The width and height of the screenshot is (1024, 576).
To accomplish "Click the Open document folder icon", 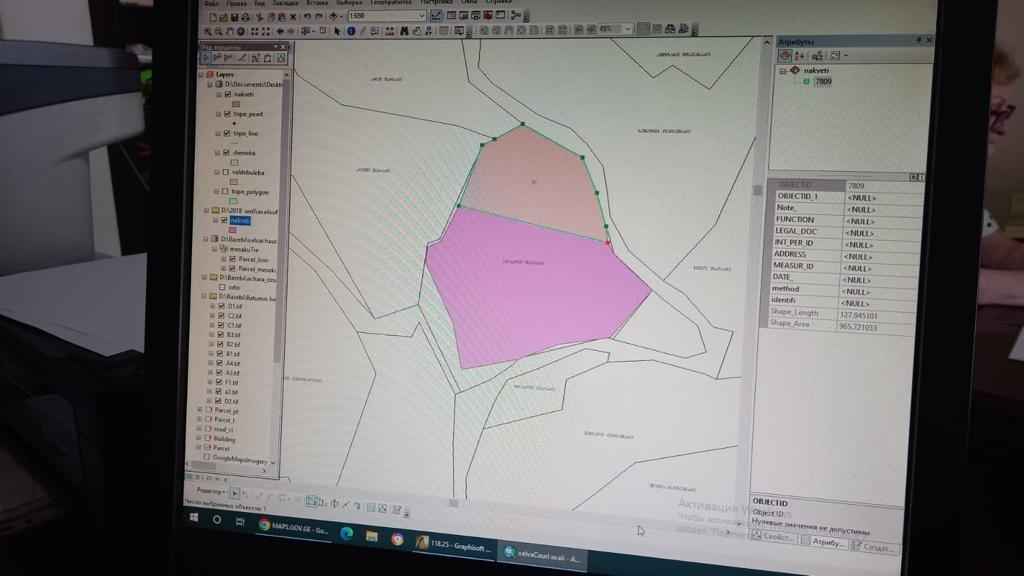I will [x=223, y=18].
